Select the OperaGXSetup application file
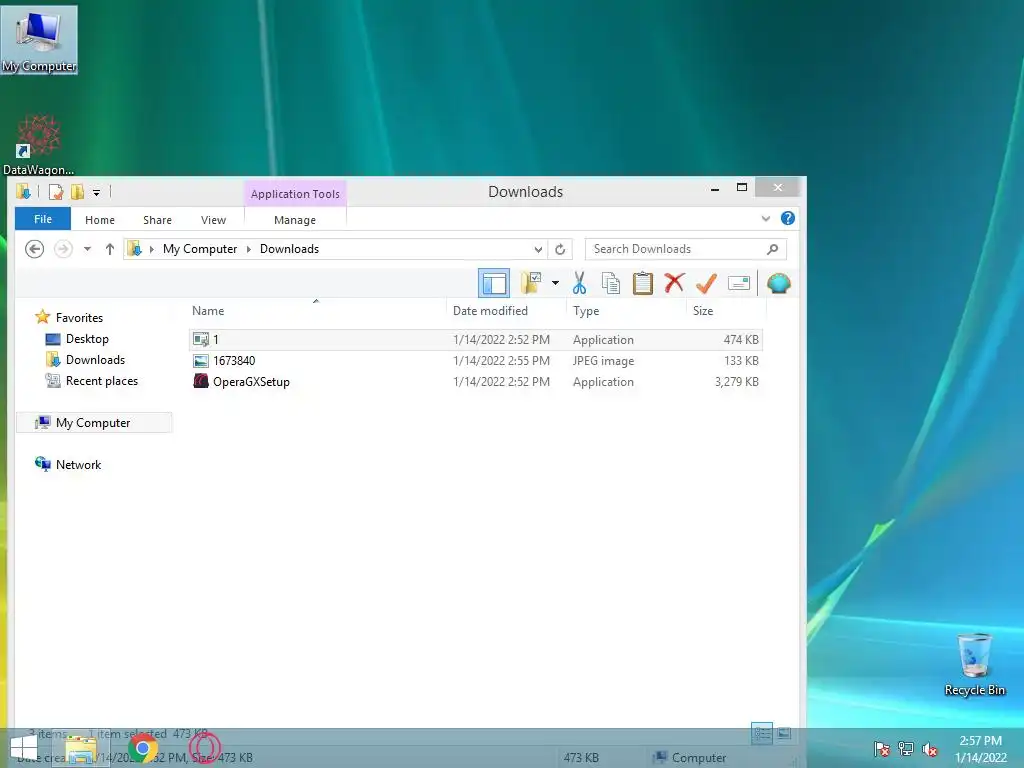 tap(476, 381)
